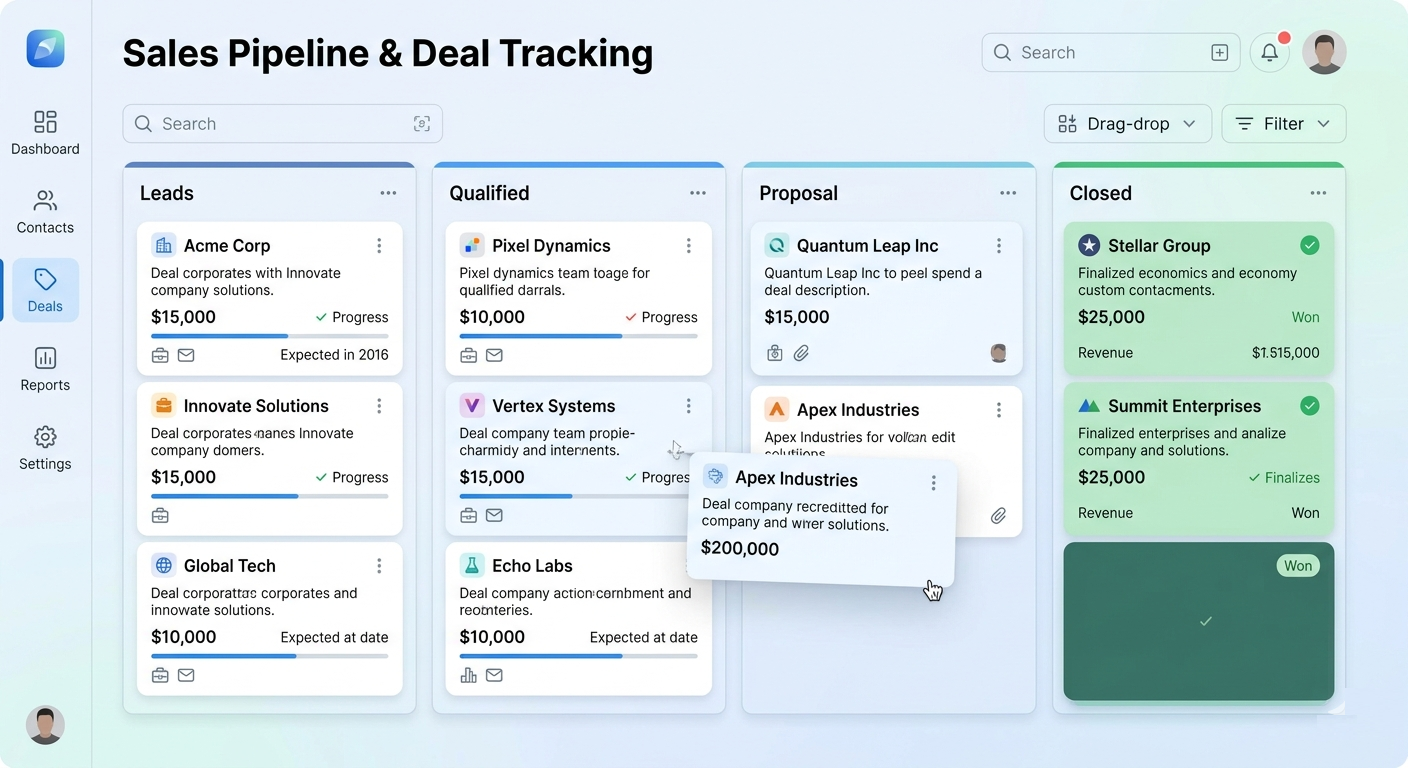Open the Drag-drop view dropdown
Viewport: 1408px width, 768px height.
coord(1128,123)
